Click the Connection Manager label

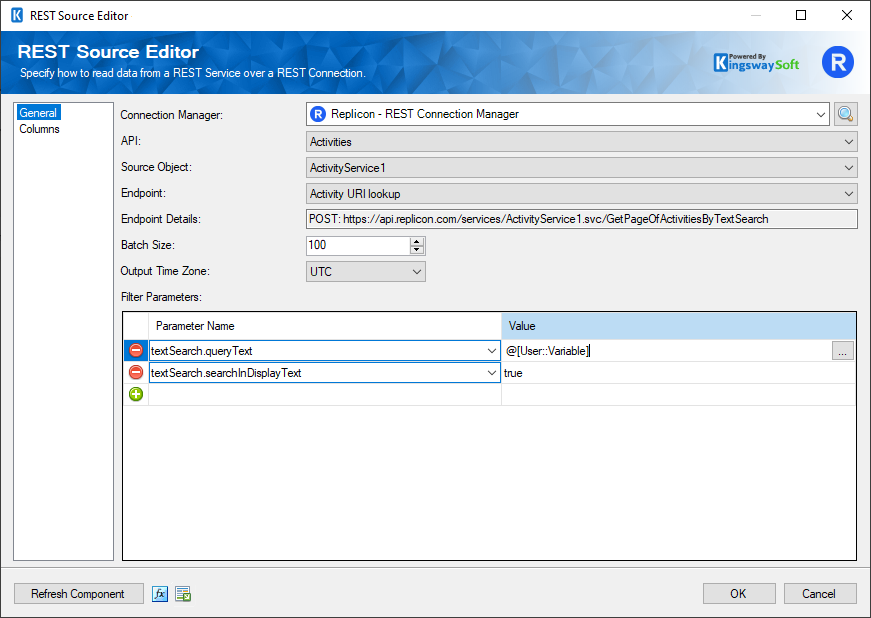[171, 115]
